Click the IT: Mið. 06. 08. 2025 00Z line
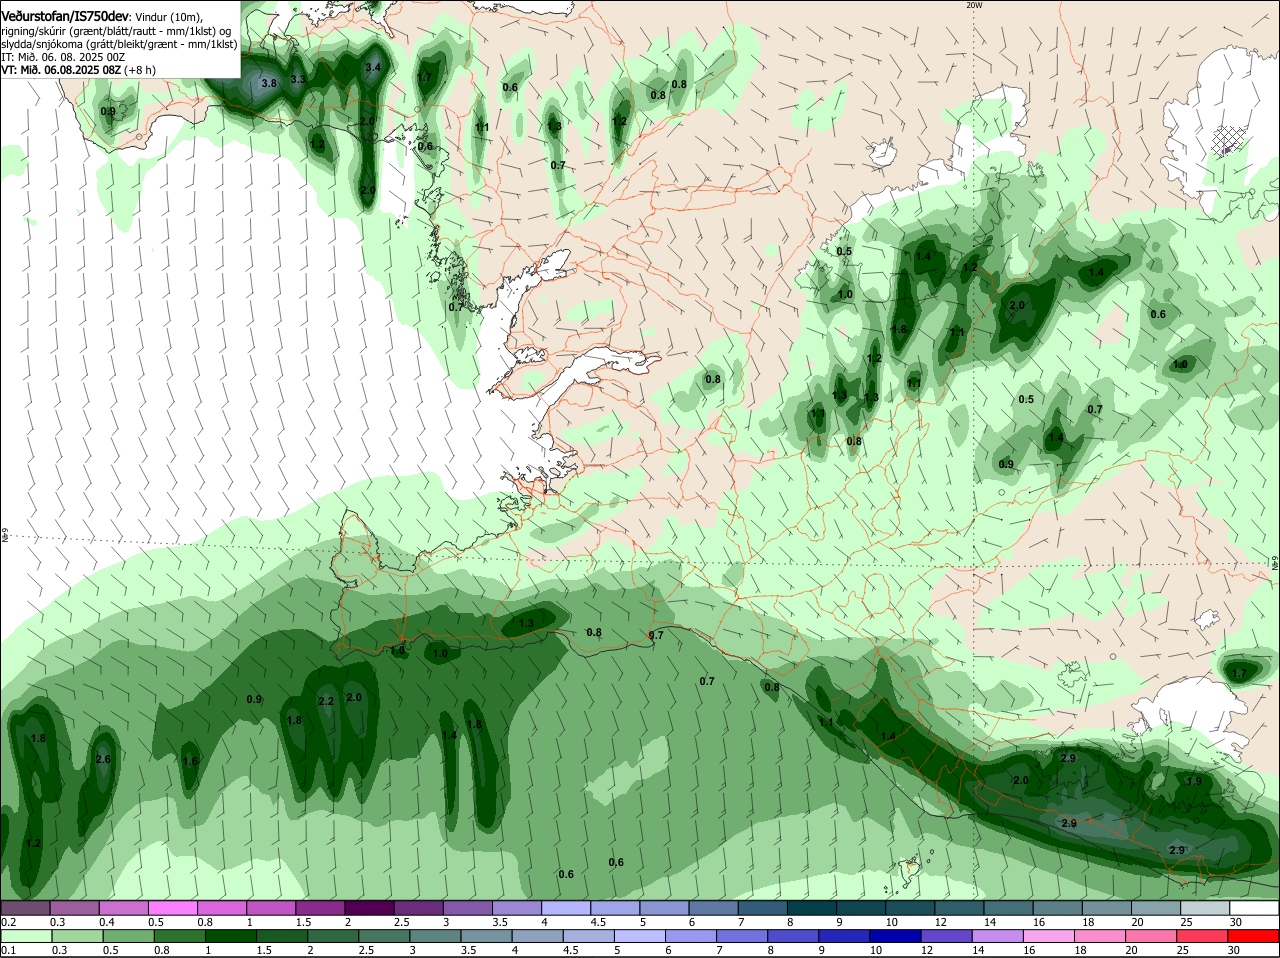Viewport: 1280px width, 958px height. (x=63, y=57)
